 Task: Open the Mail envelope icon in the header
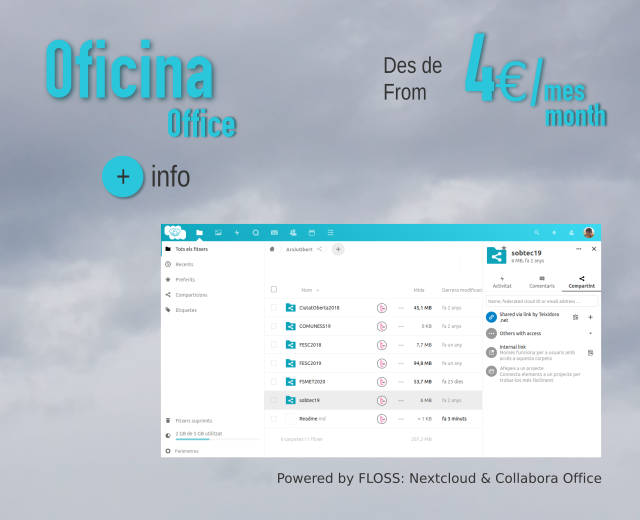coord(274,233)
